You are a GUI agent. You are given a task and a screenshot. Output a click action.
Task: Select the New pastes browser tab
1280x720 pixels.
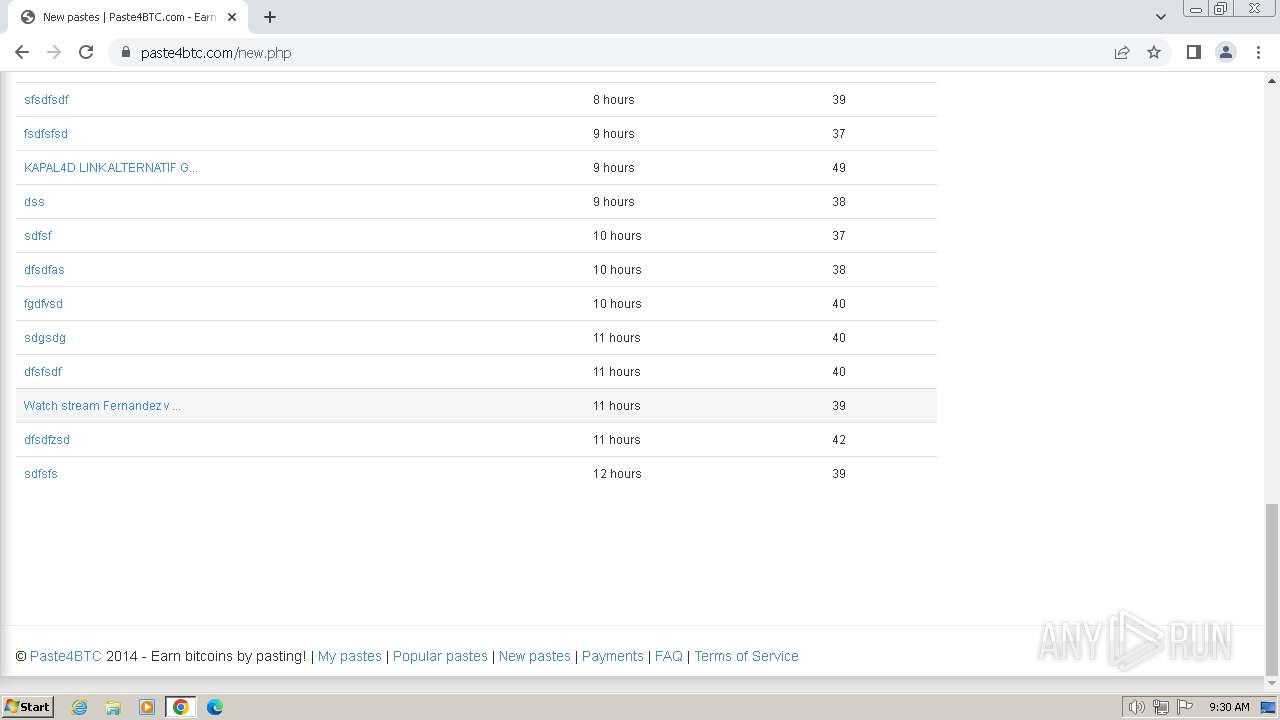click(128, 17)
